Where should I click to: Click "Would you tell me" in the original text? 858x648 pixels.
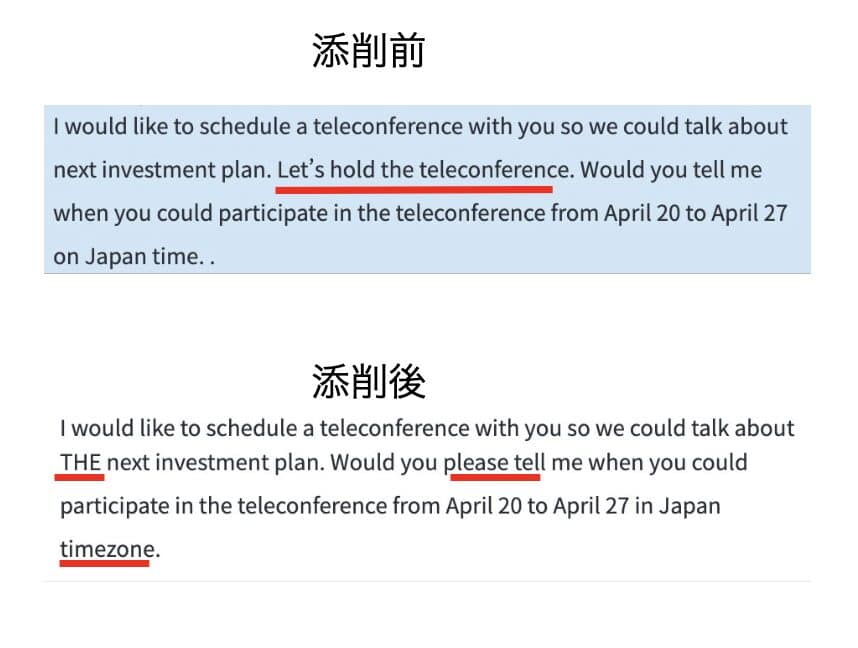pyautogui.click(x=670, y=170)
